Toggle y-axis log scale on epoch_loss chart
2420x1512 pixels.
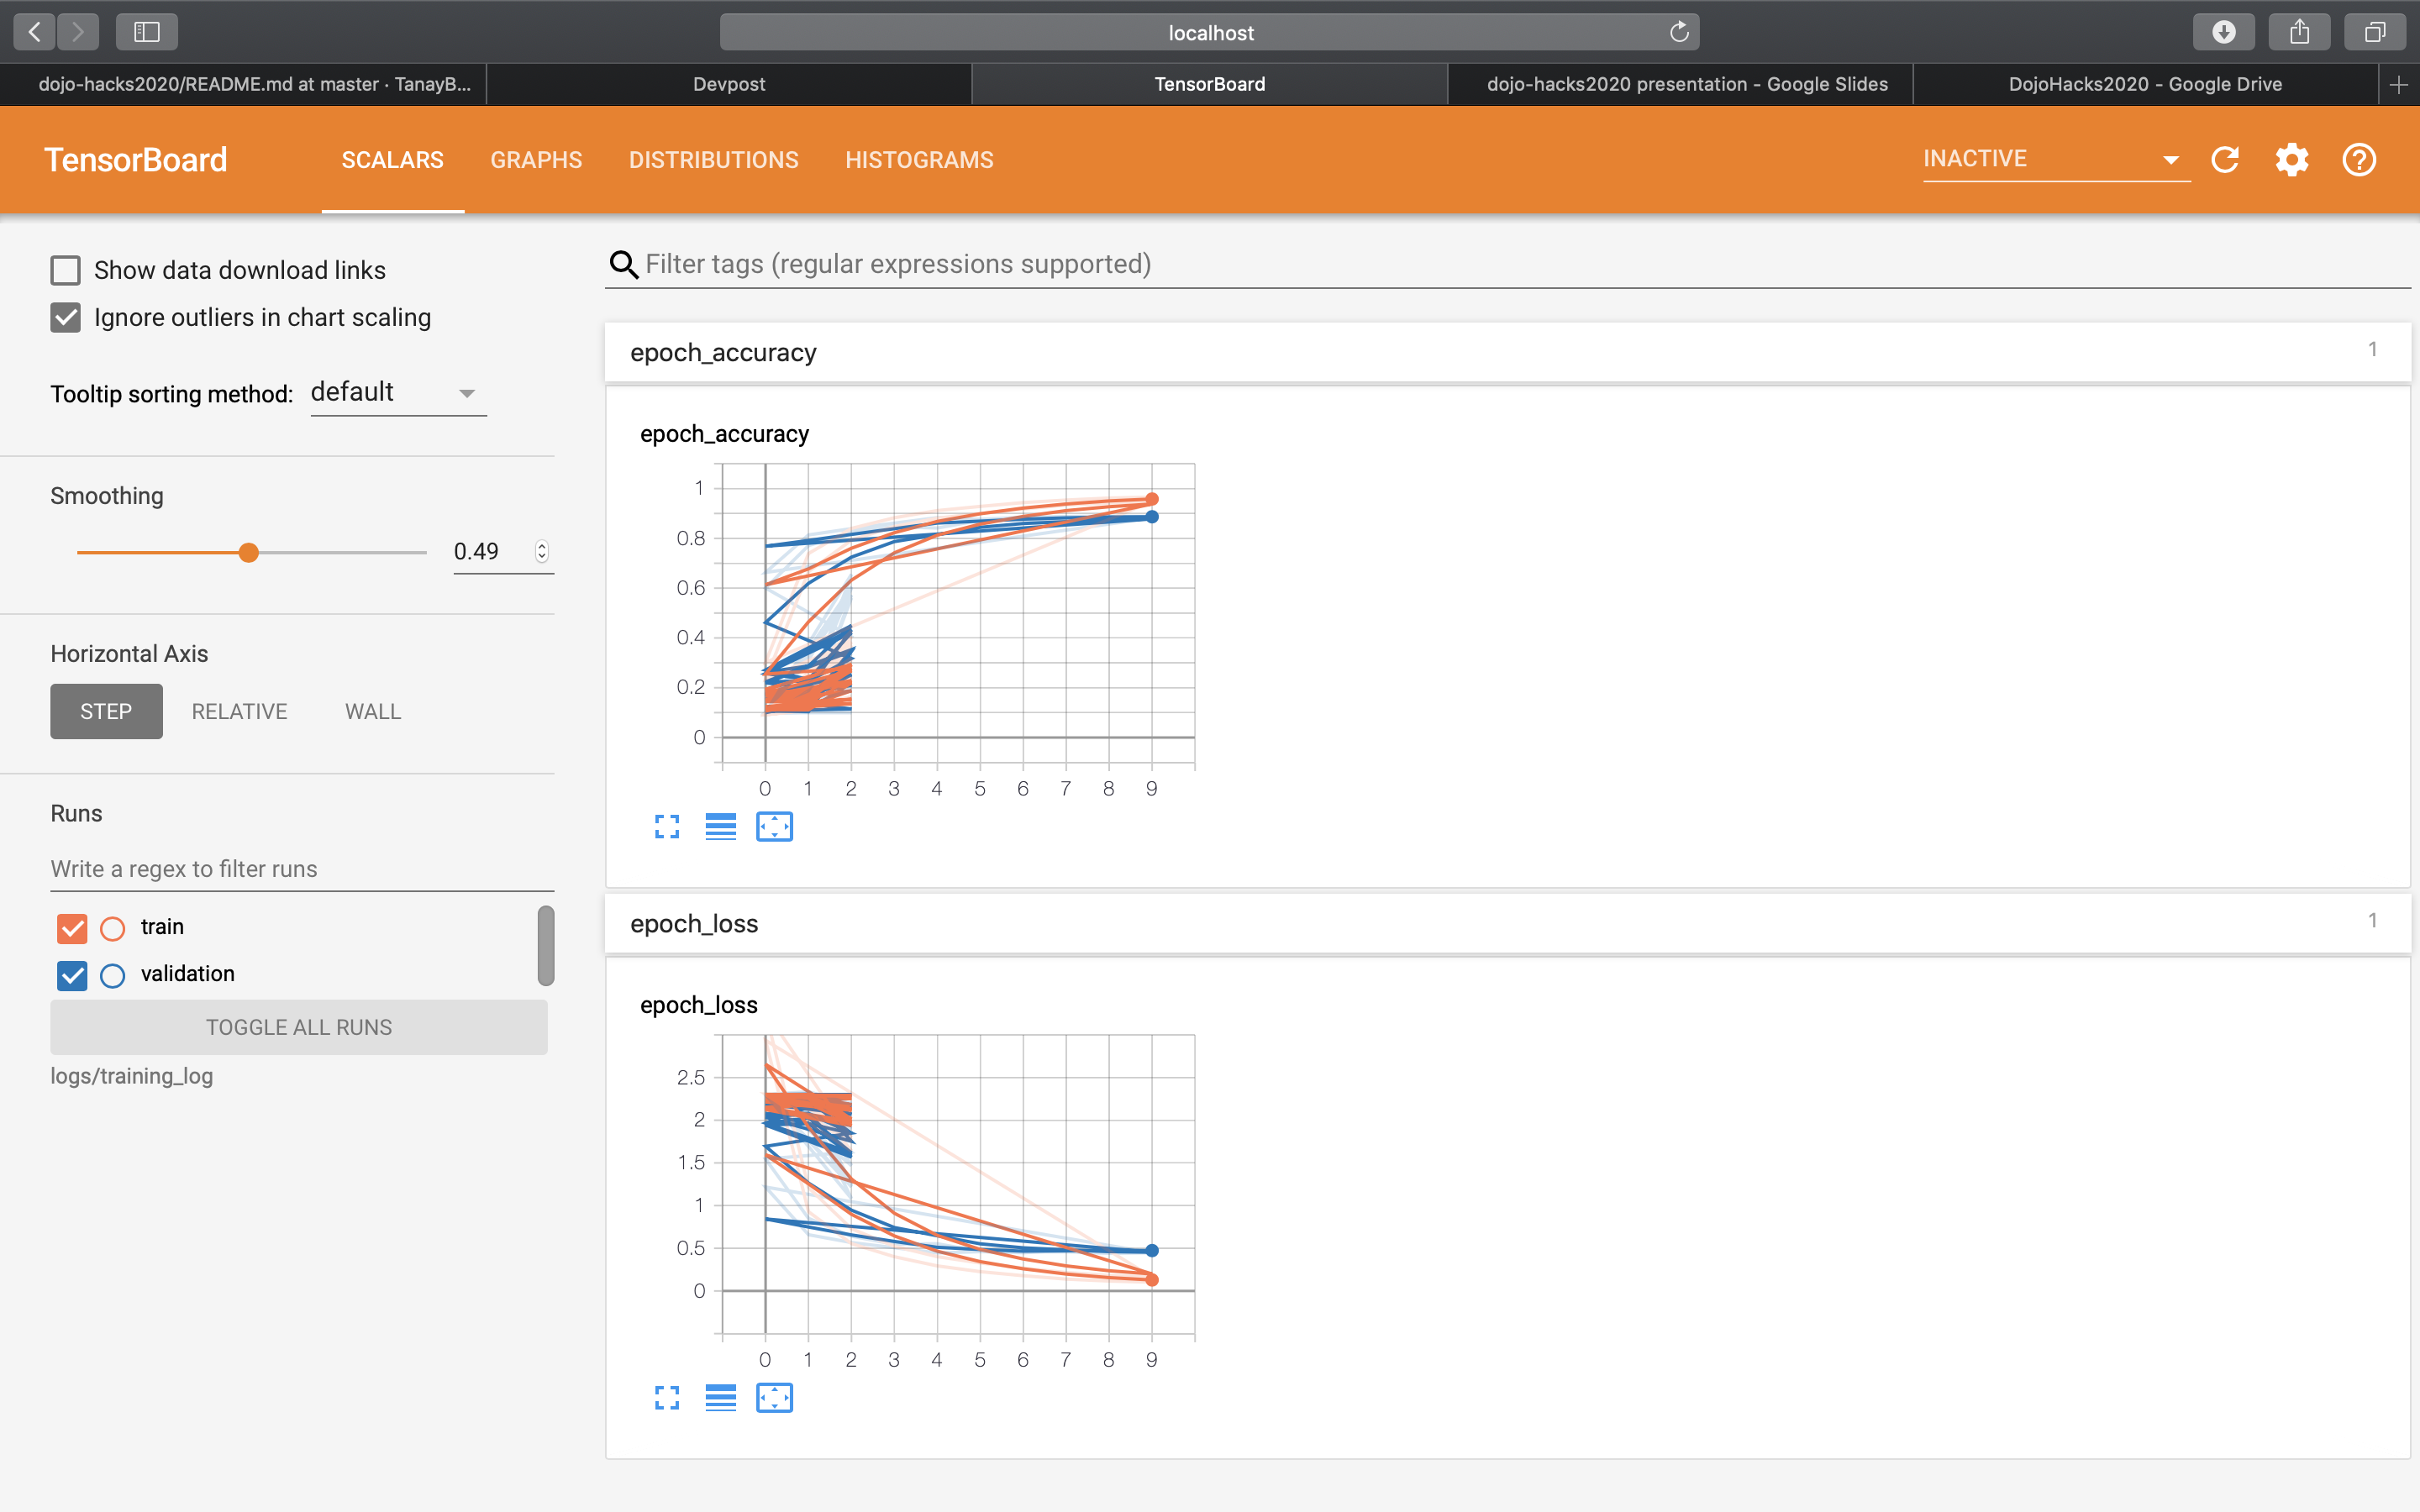(720, 1398)
